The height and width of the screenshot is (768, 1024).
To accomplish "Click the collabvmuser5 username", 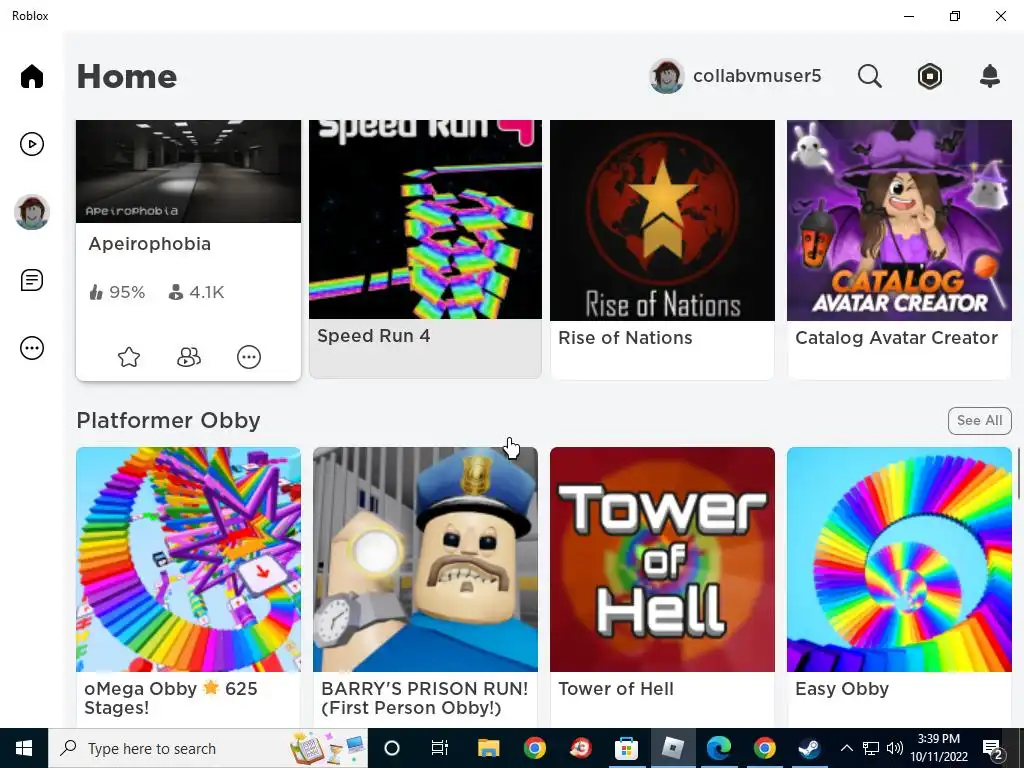I will click(x=757, y=76).
